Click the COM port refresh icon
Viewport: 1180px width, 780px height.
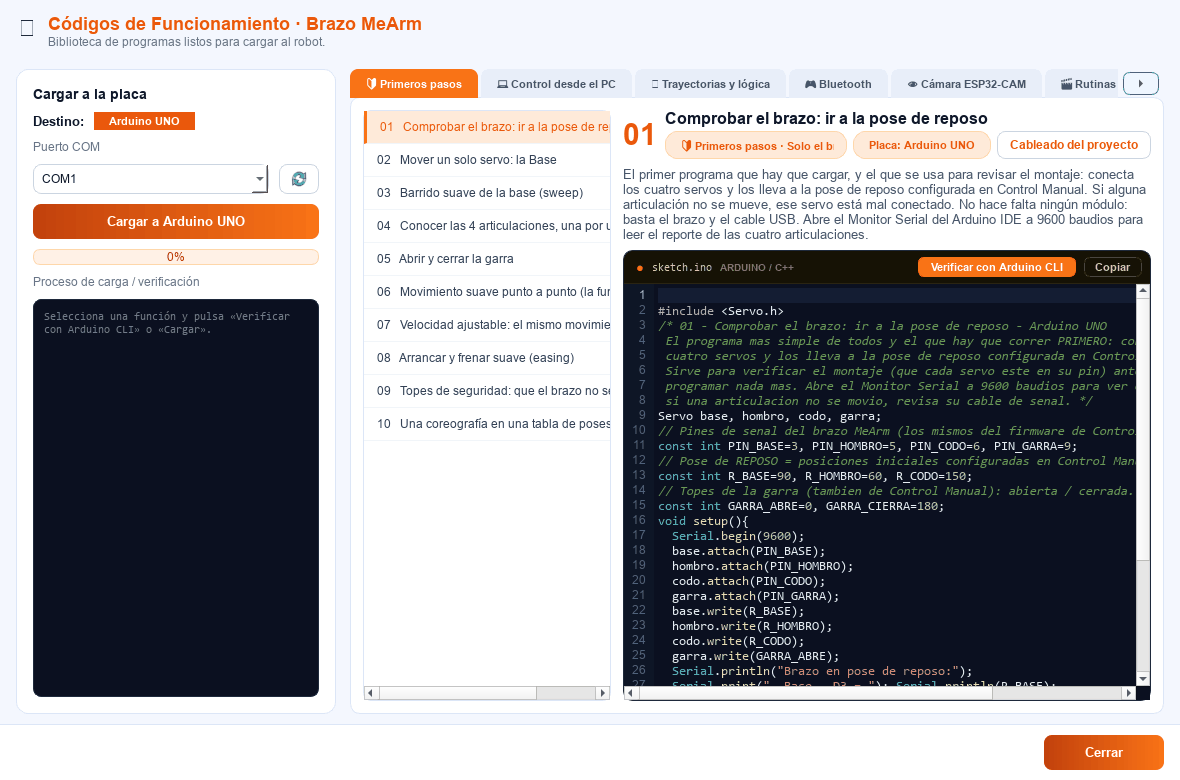(x=299, y=178)
